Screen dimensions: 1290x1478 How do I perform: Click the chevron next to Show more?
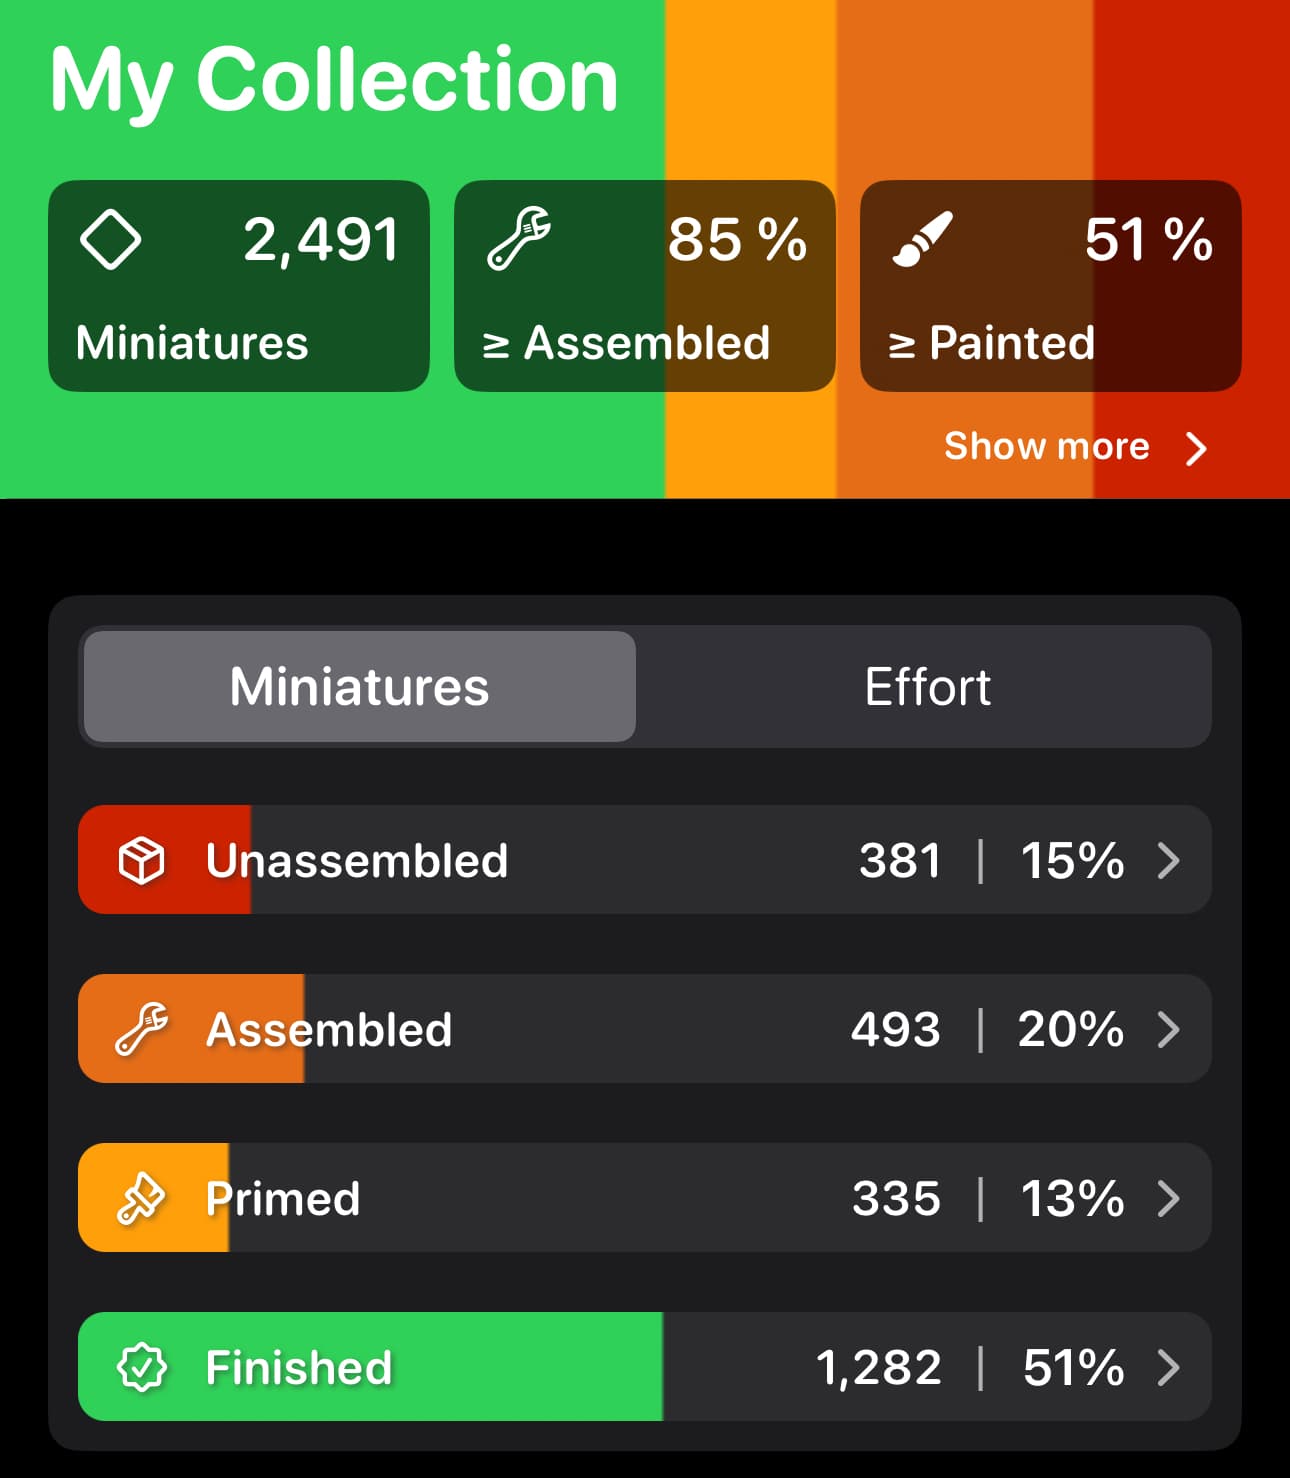tap(1196, 449)
